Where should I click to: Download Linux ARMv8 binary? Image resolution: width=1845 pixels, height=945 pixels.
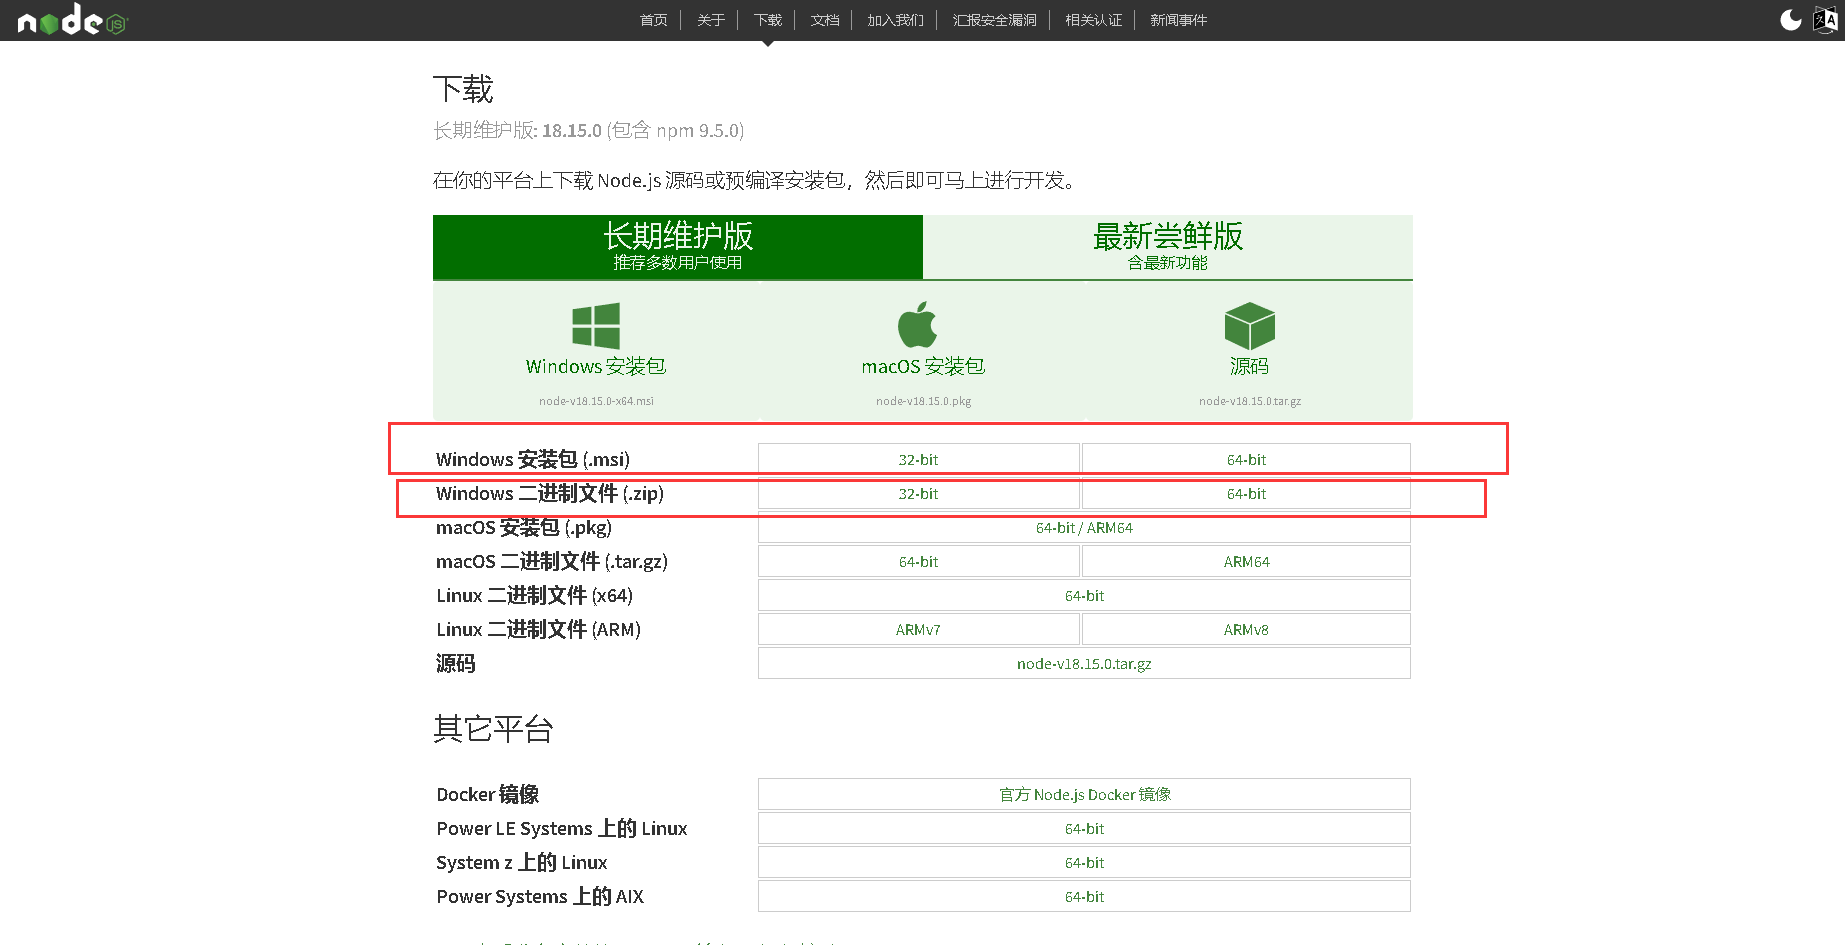pyautogui.click(x=1246, y=630)
